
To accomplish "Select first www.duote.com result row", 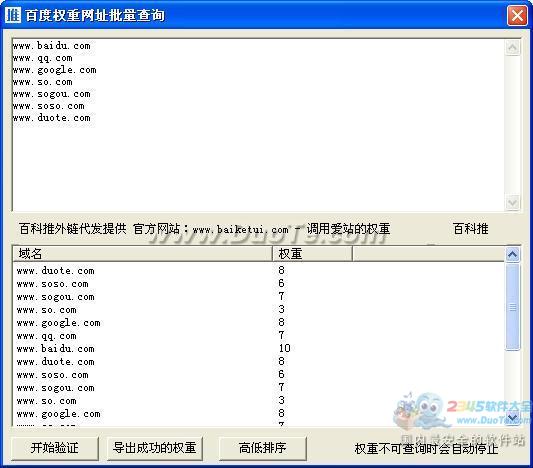I will [x=258, y=271].
